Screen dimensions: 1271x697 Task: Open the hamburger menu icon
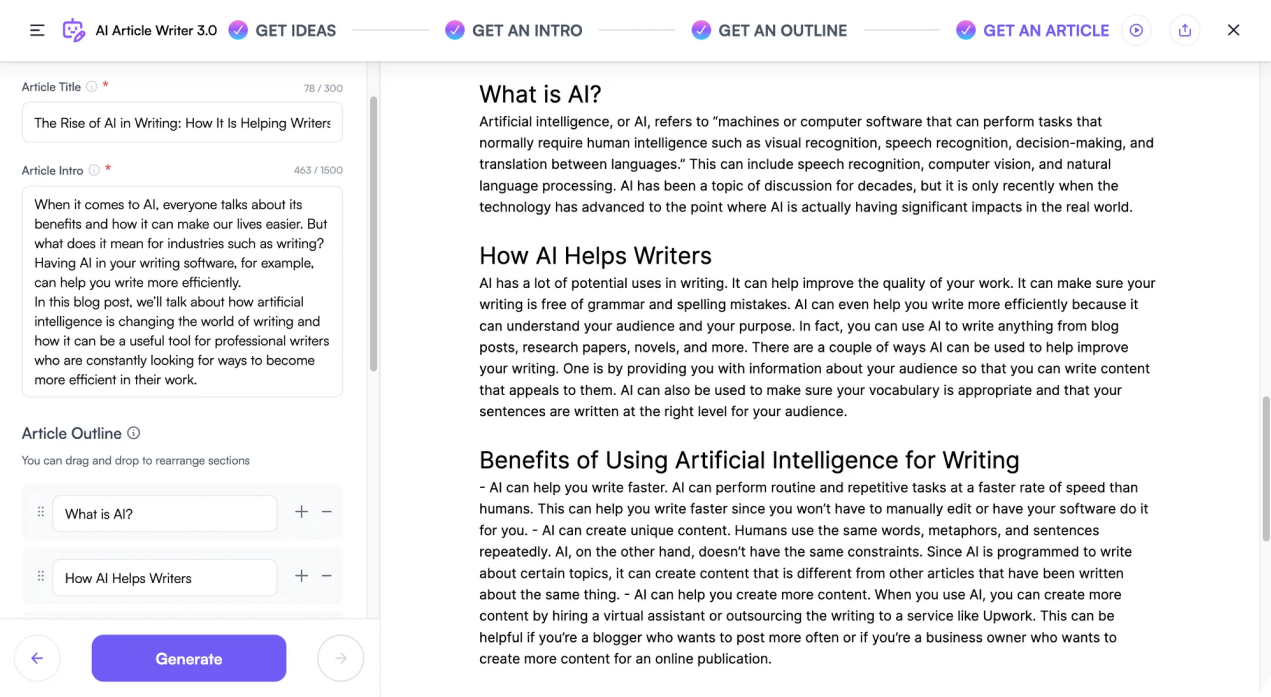[x=37, y=30]
